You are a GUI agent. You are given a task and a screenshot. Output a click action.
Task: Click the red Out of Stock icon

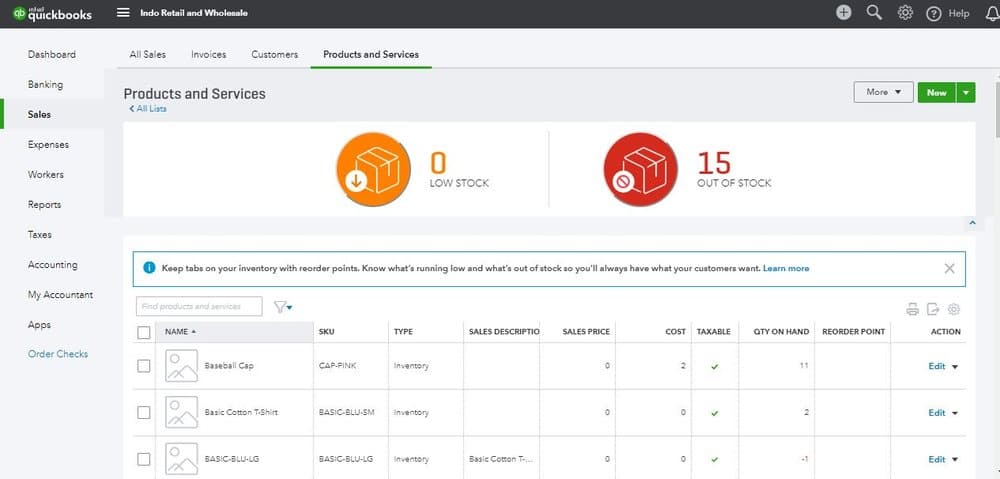[640, 170]
